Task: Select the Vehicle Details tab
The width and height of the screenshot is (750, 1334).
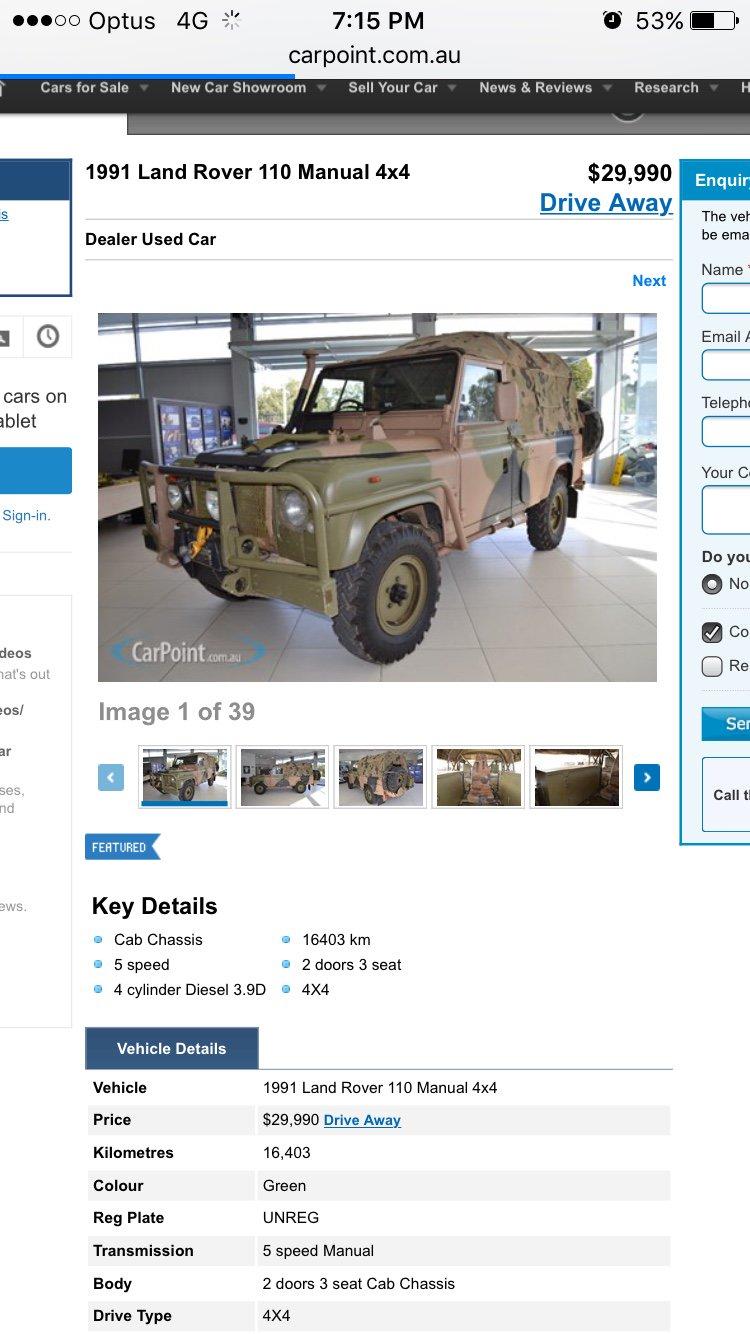Action: pos(172,1048)
